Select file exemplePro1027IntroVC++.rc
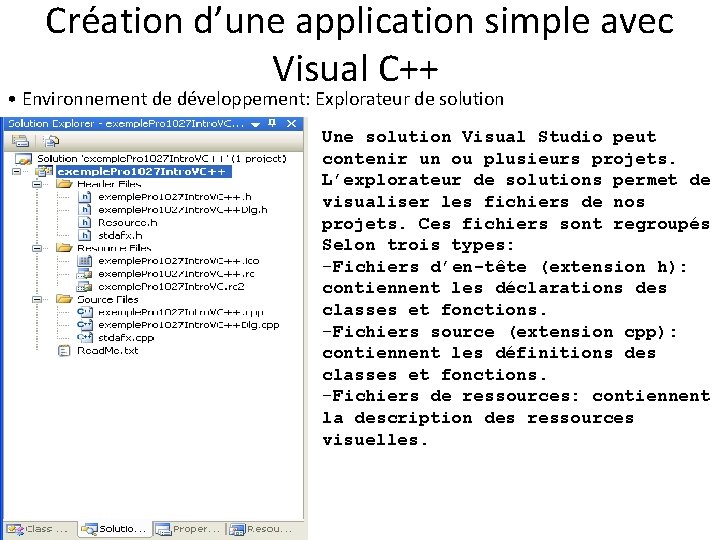Viewport: 720px width, 540px height. pyautogui.click(x=176, y=274)
